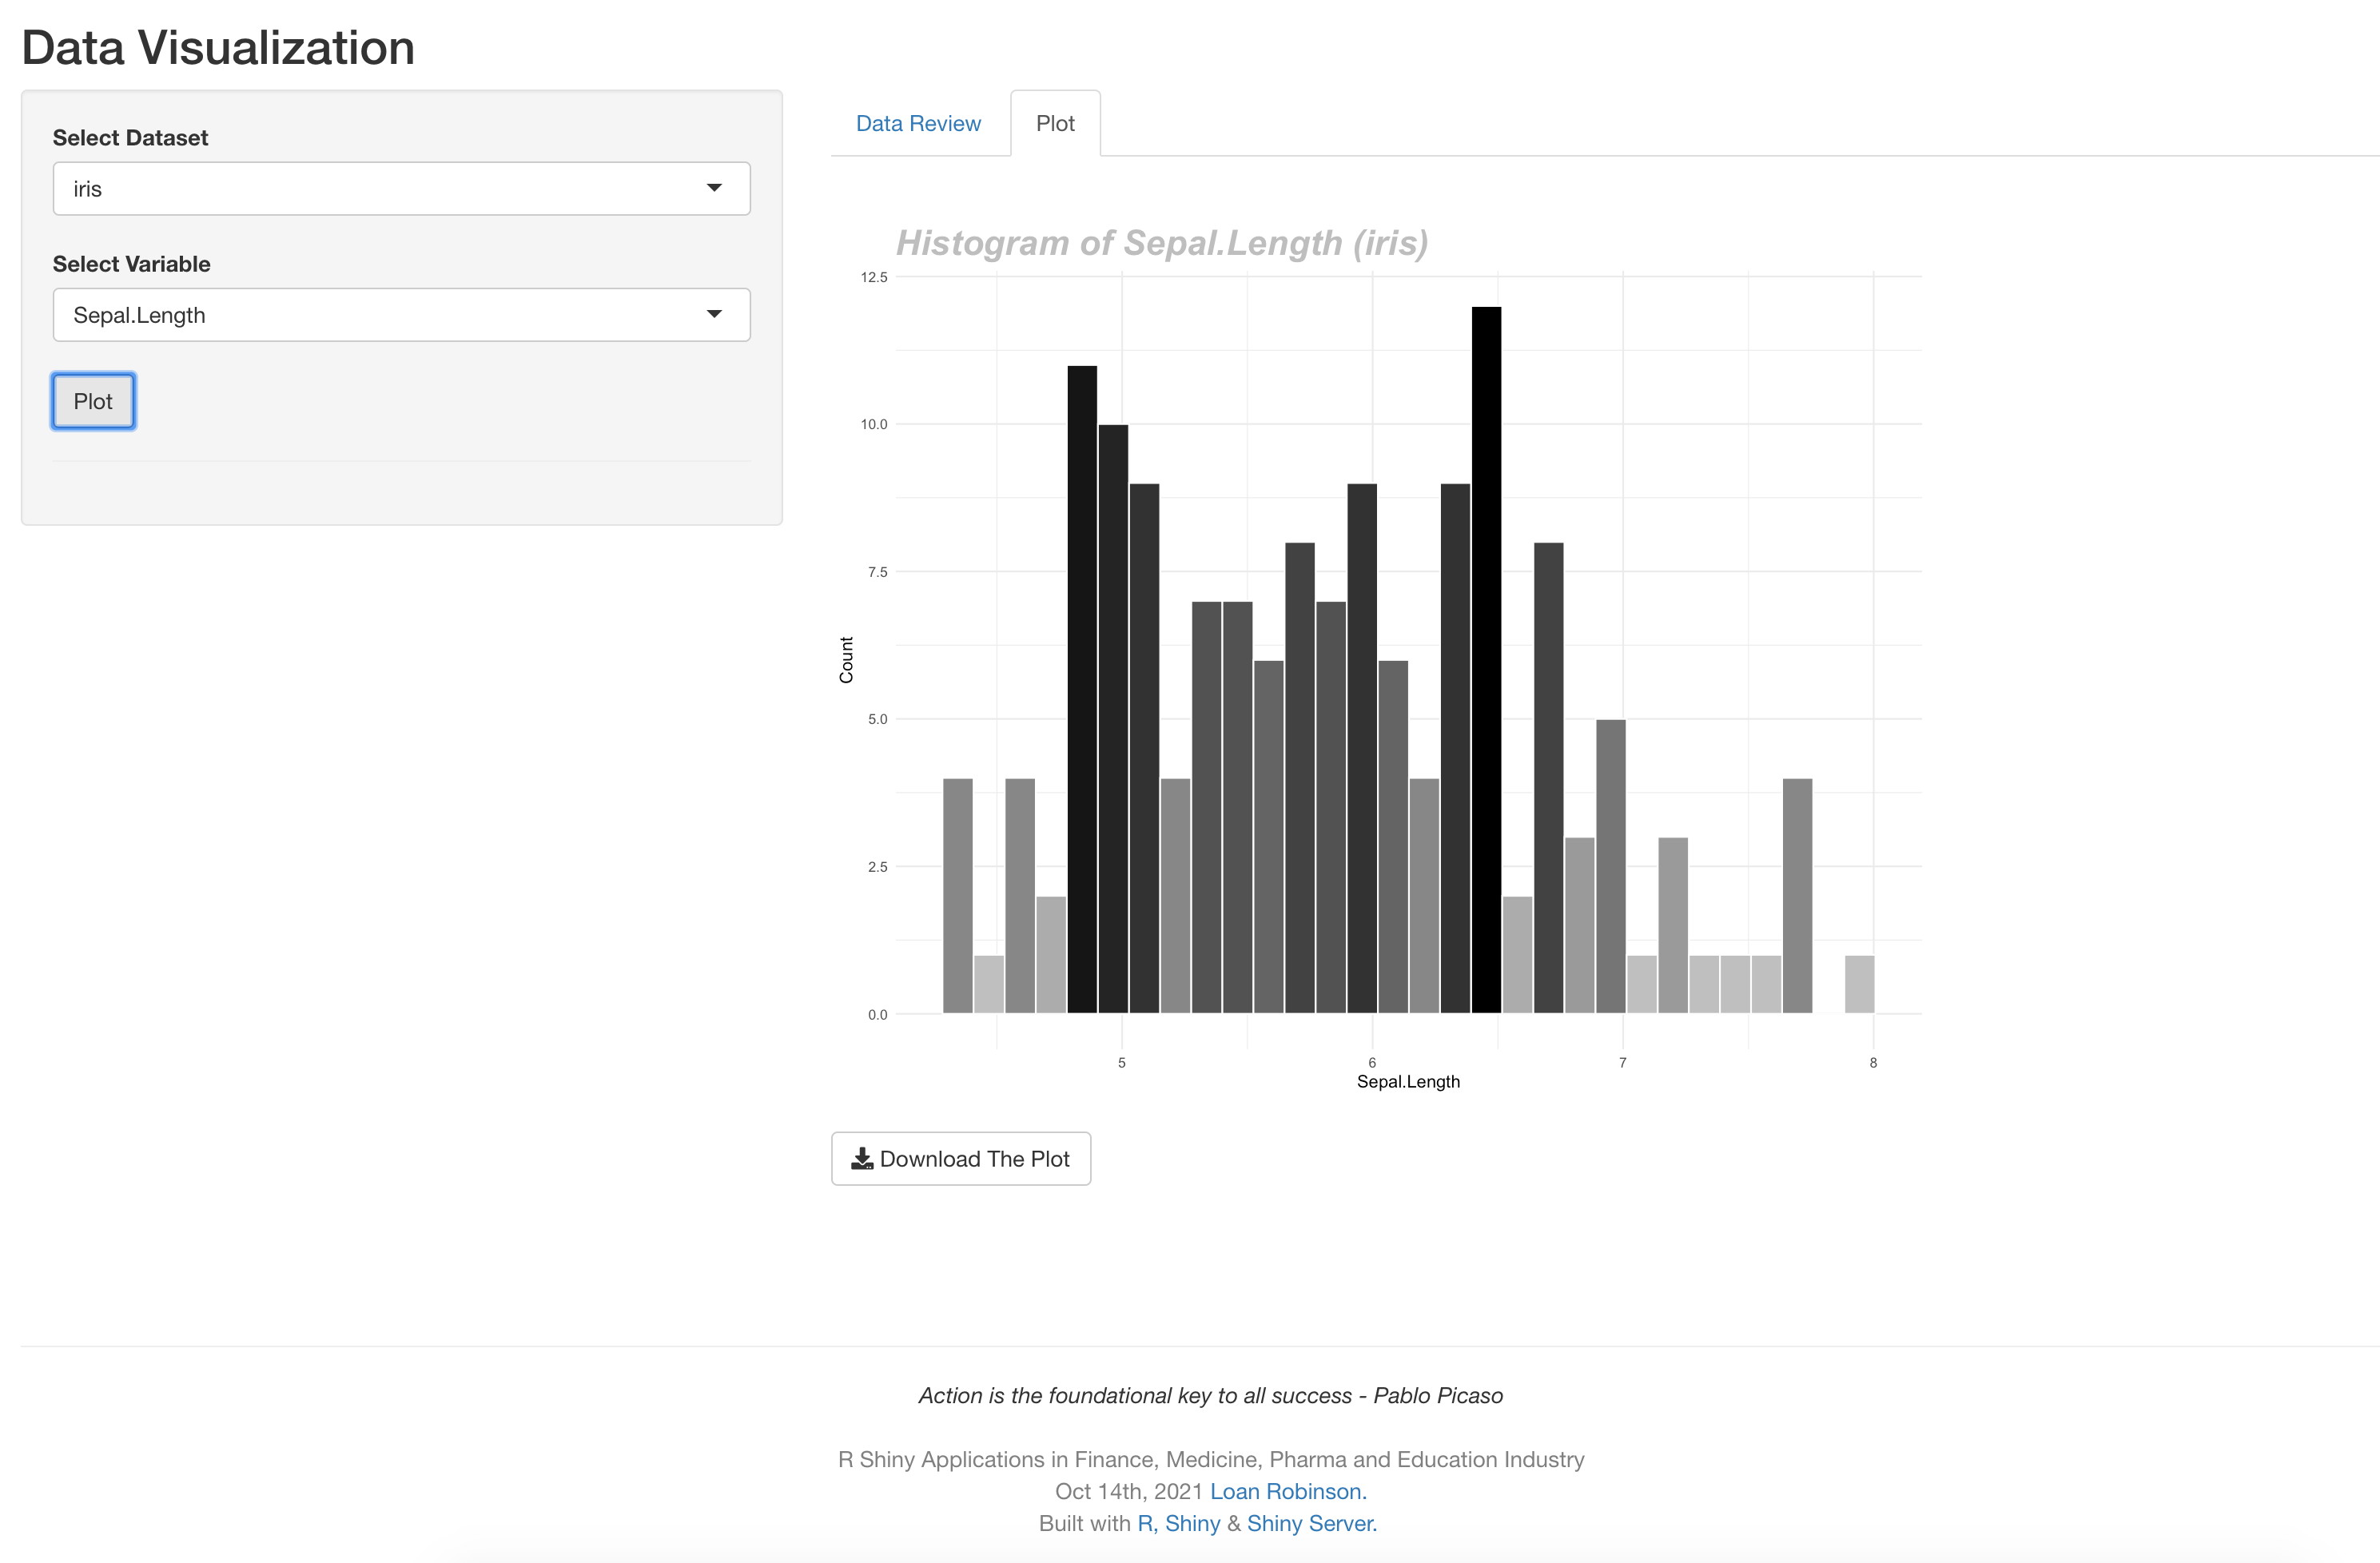Click the leftmost gray histogram bar
Viewport: 2380px width, 1563px height.
click(x=957, y=895)
